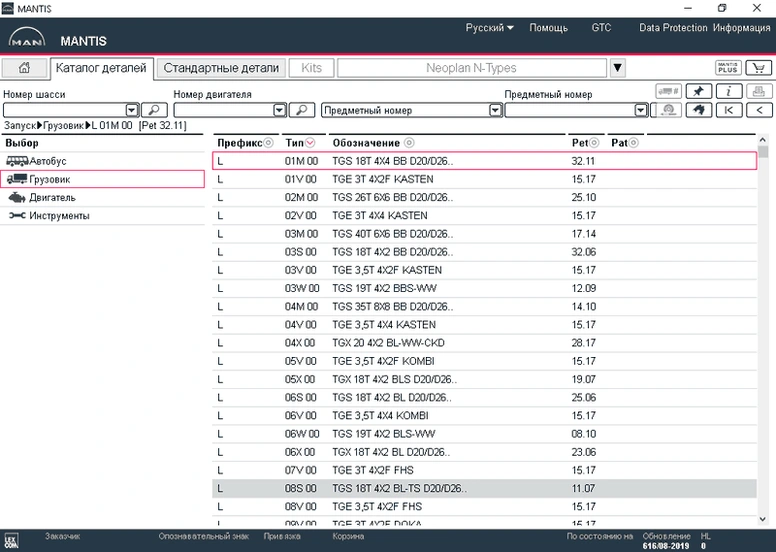Open the Data Protection link
The width and height of the screenshot is (776, 552).
point(673,28)
